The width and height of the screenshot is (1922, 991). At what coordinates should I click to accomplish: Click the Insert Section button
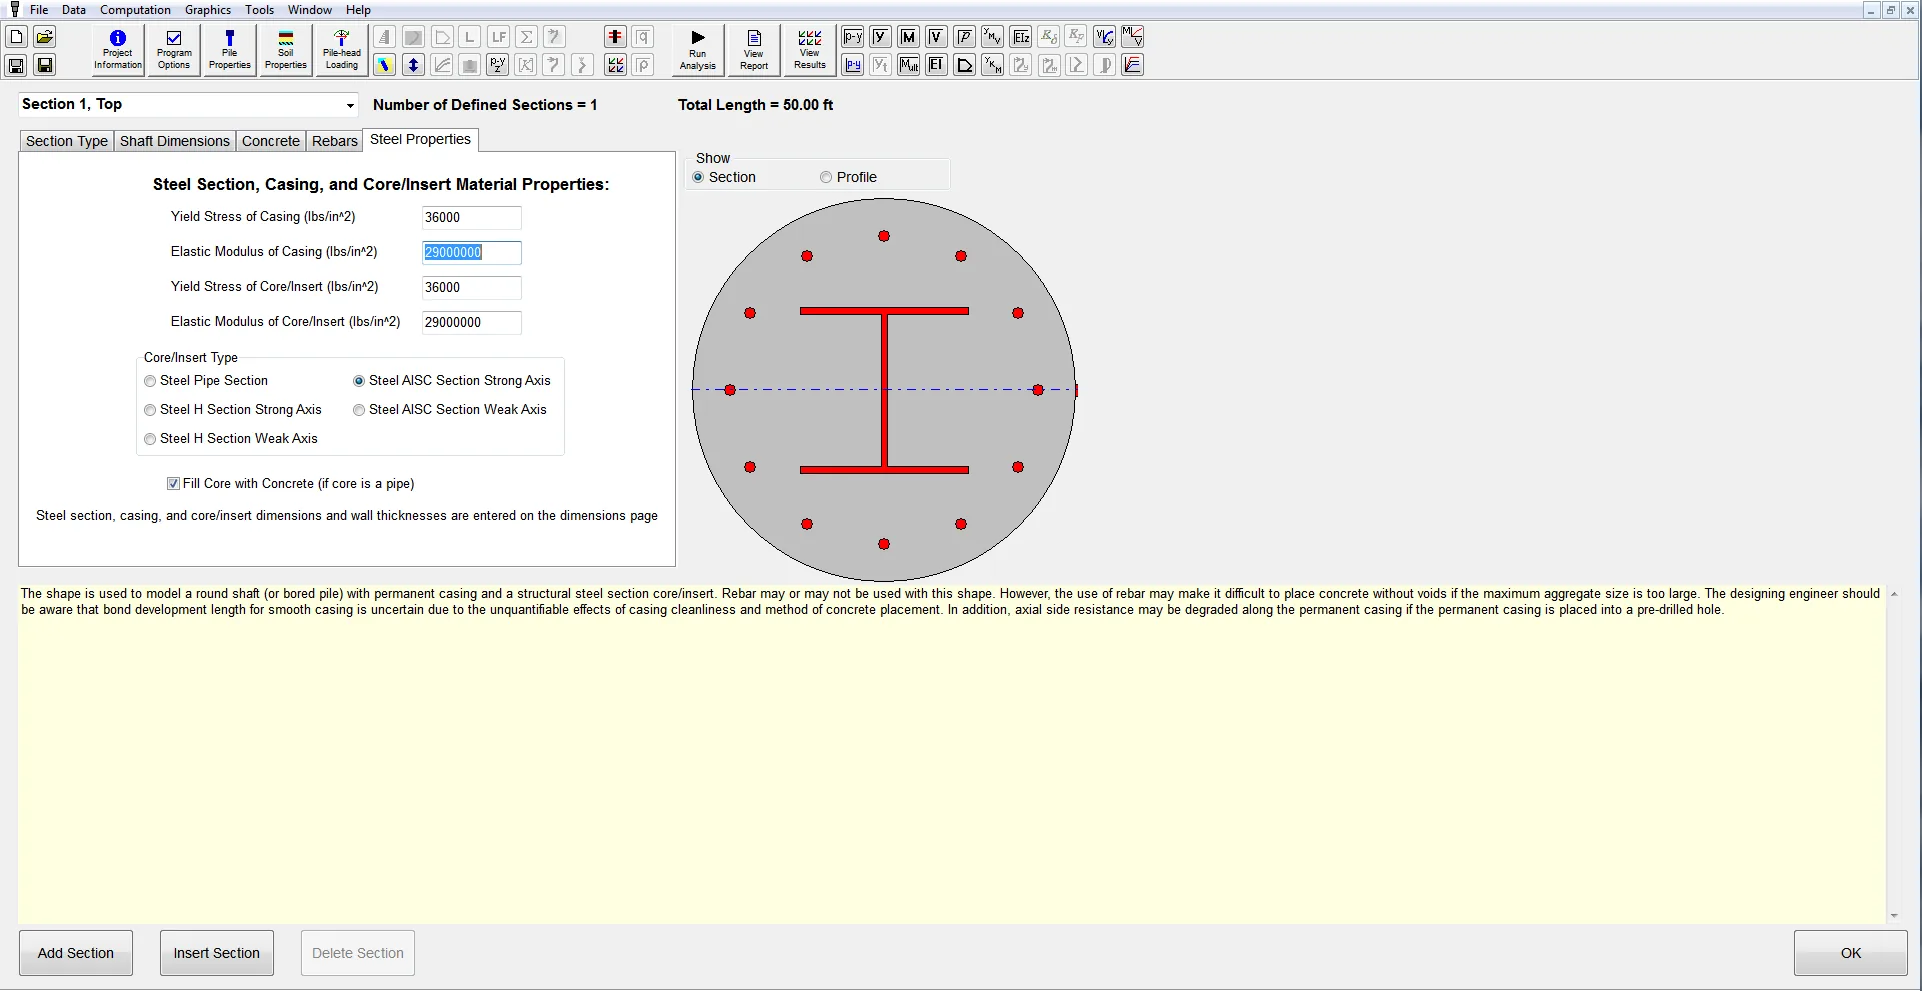[217, 953]
